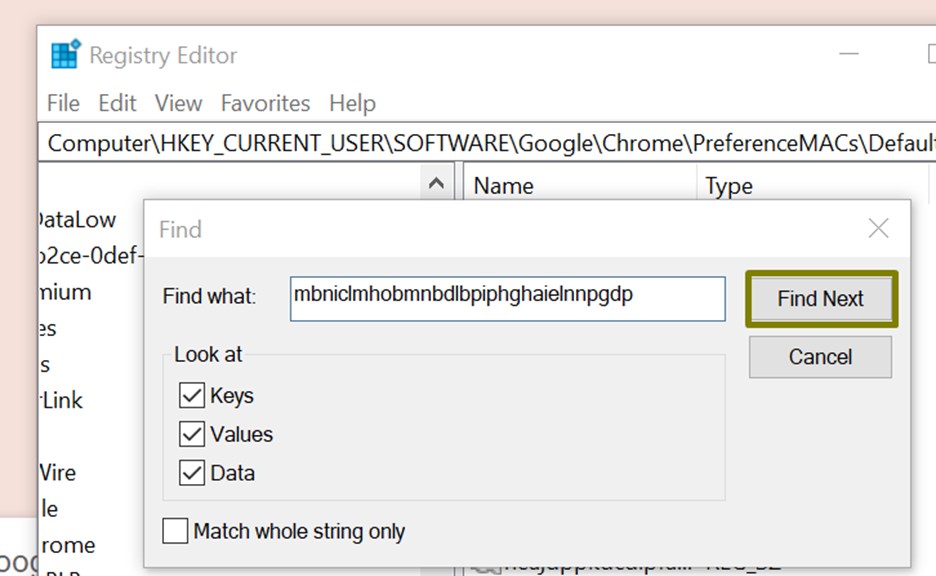Click Cancel in the Find dialog
936x576 pixels.
[x=820, y=357]
